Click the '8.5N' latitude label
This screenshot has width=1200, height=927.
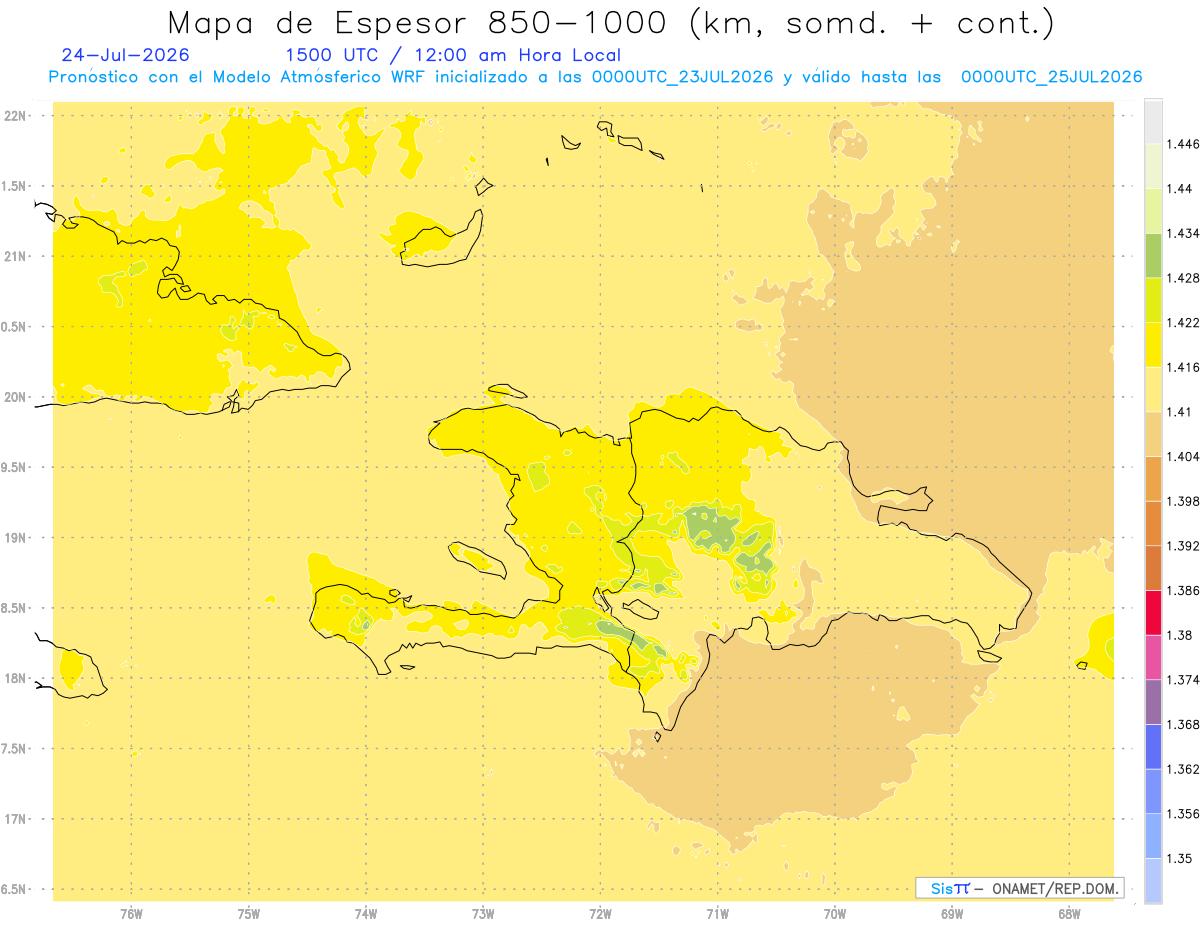[x=15, y=609]
